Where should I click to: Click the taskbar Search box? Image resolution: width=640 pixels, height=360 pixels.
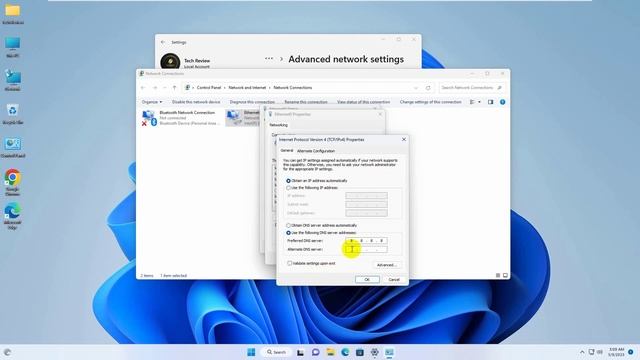276,352
